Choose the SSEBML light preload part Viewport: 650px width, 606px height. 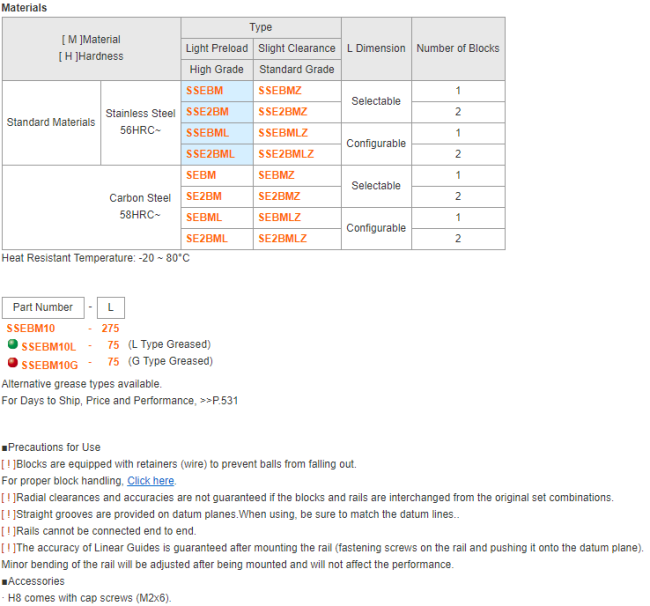[207, 133]
